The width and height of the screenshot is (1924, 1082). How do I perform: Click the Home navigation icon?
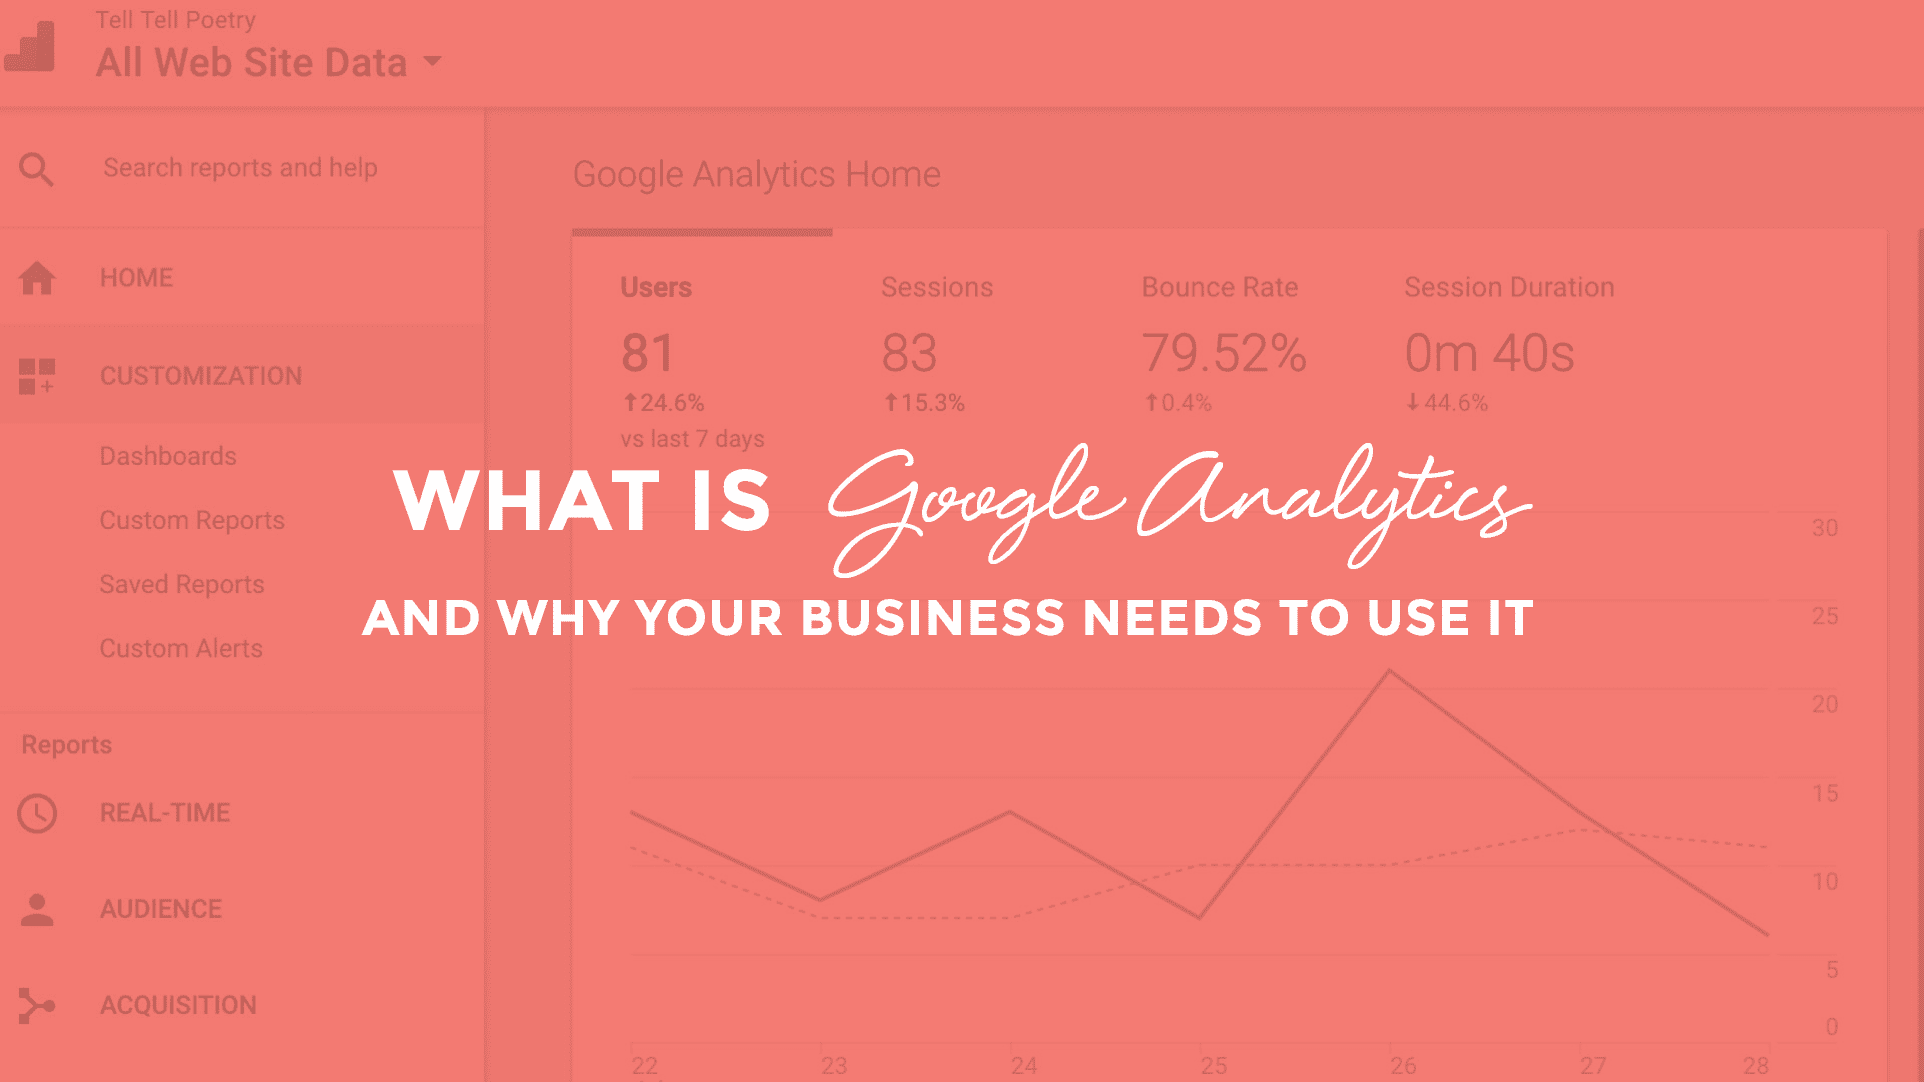pyautogui.click(x=38, y=277)
